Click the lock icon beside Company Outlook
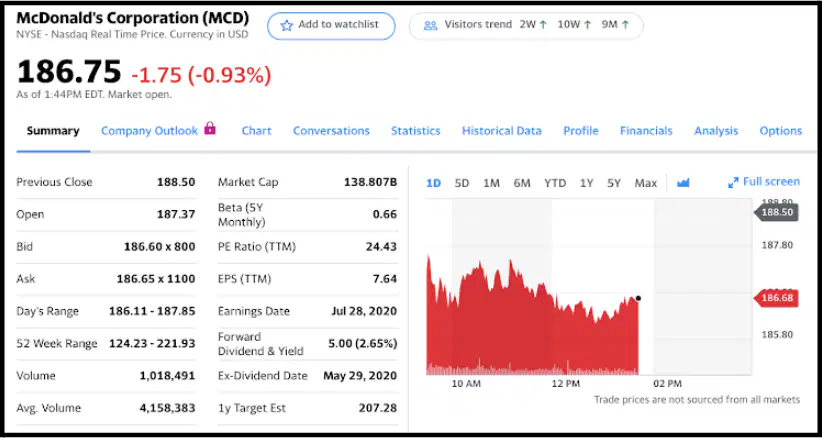Image resolution: width=822 pixels, height=438 pixels. click(210, 128)
